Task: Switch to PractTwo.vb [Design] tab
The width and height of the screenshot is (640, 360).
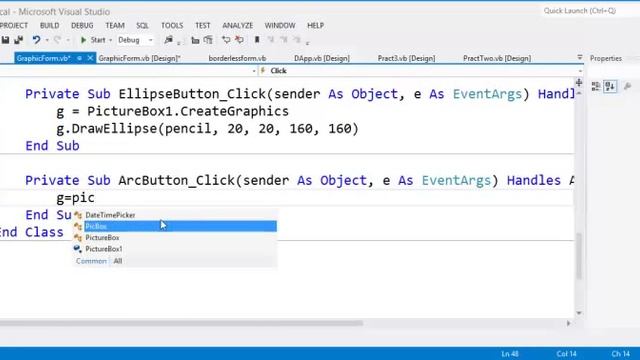Action: [x=497, y=58]
